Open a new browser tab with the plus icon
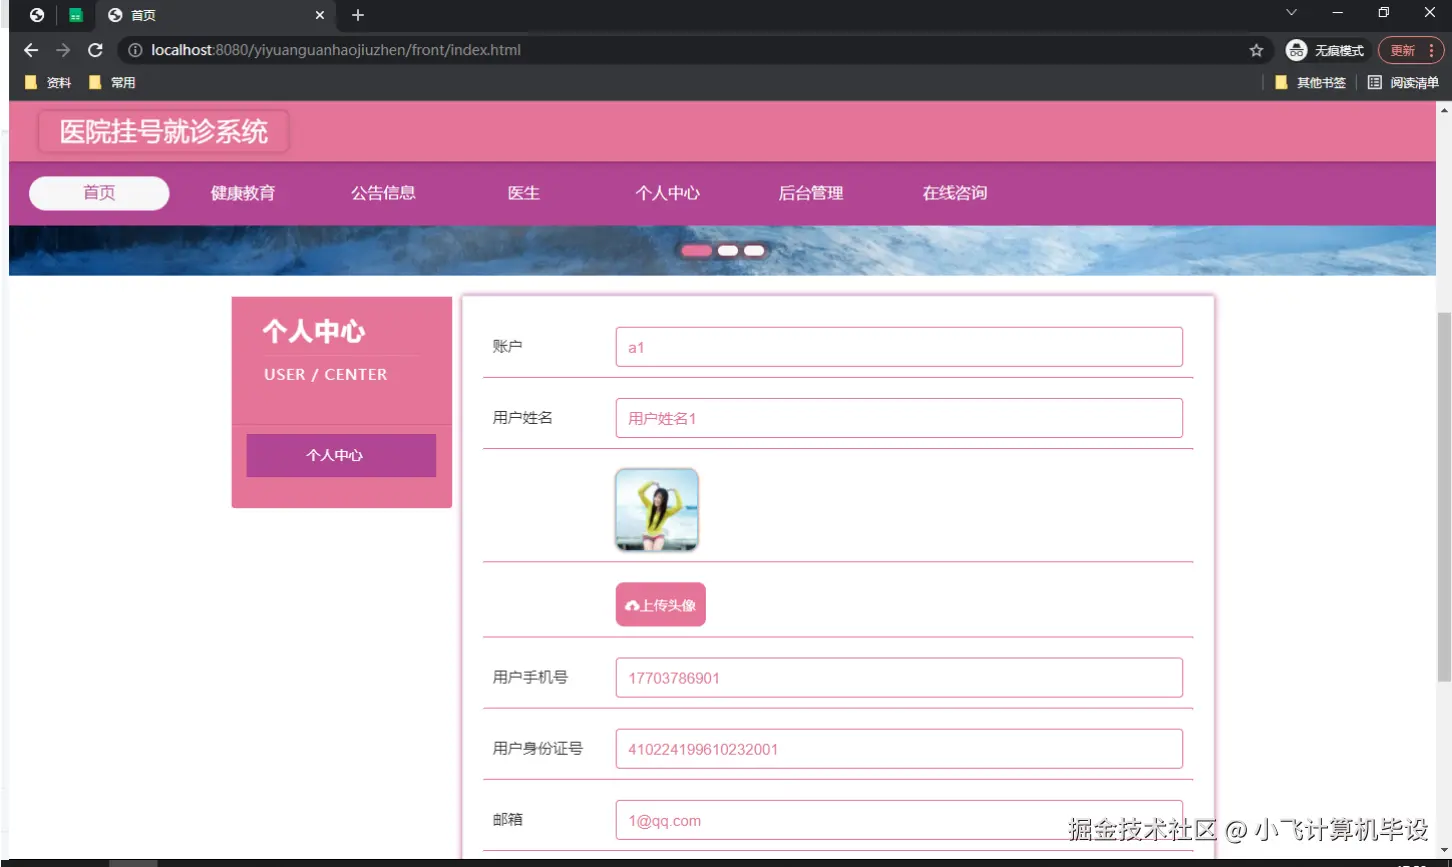The image size is (1452, 867). [x=357, y=15]
